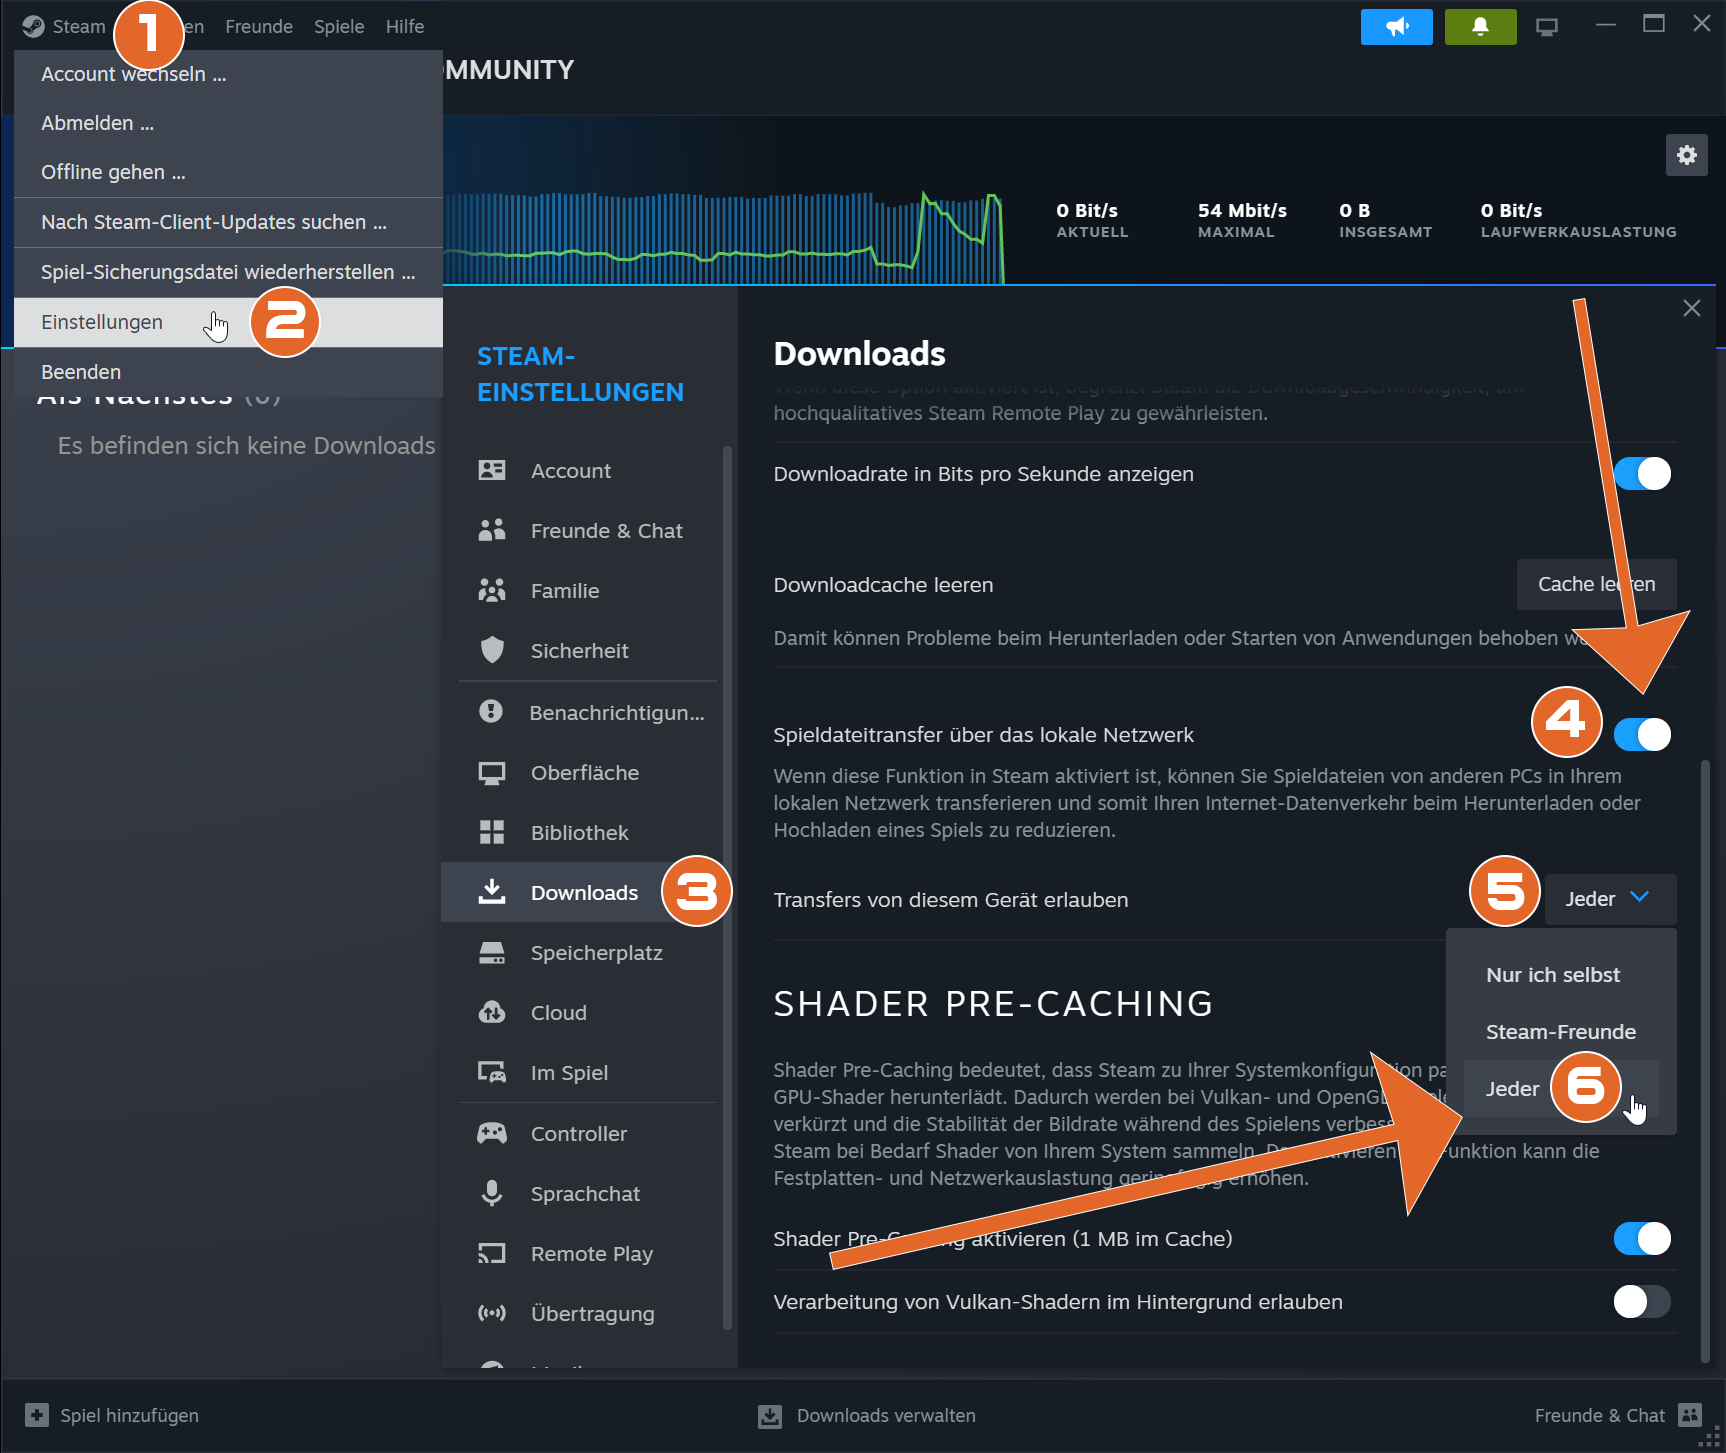This screenshot has height=1453, width=1726.
Task: Click the Cache leeren button
Action: click(x=1597, y=584)
